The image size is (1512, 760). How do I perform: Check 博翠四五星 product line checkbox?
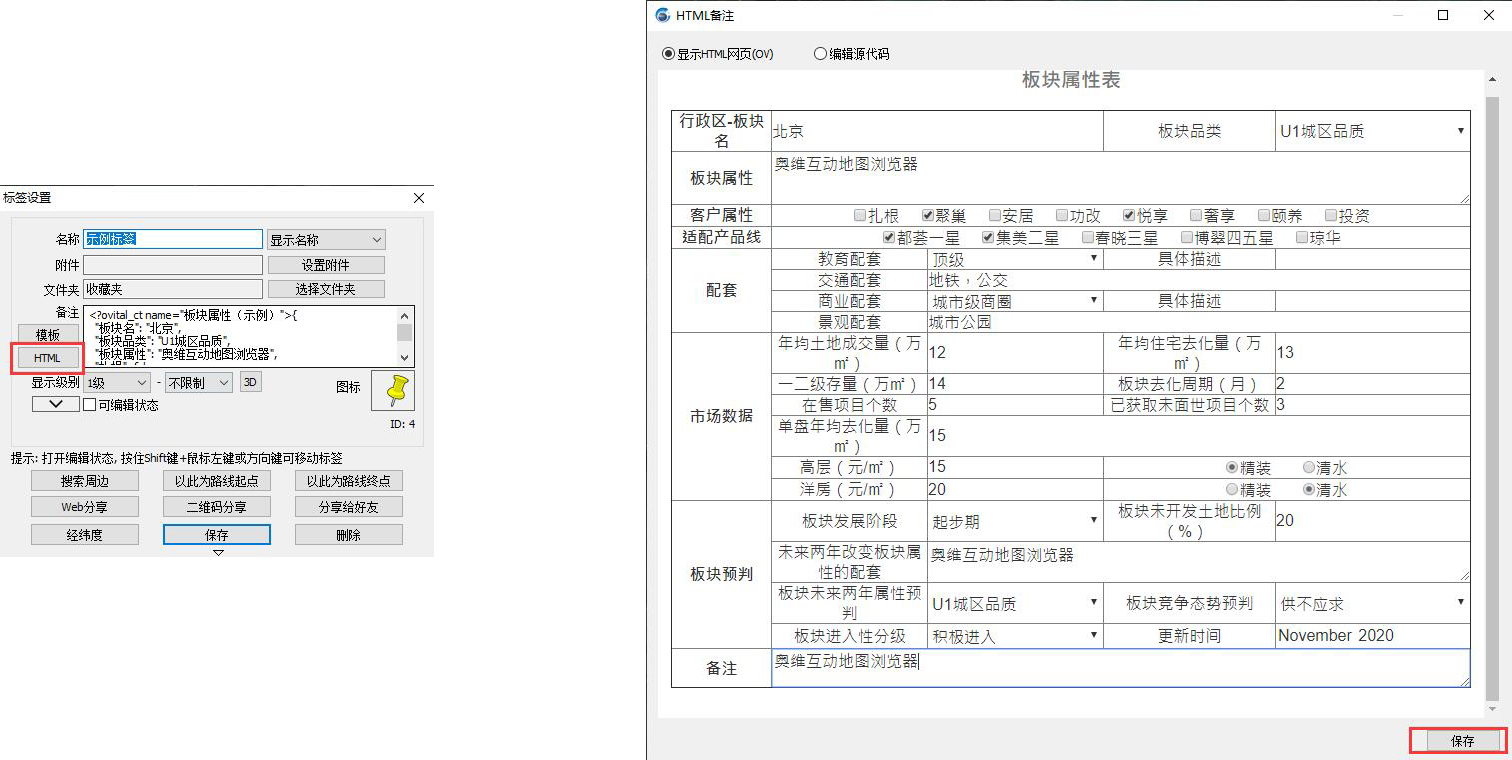click(1187, 238)
